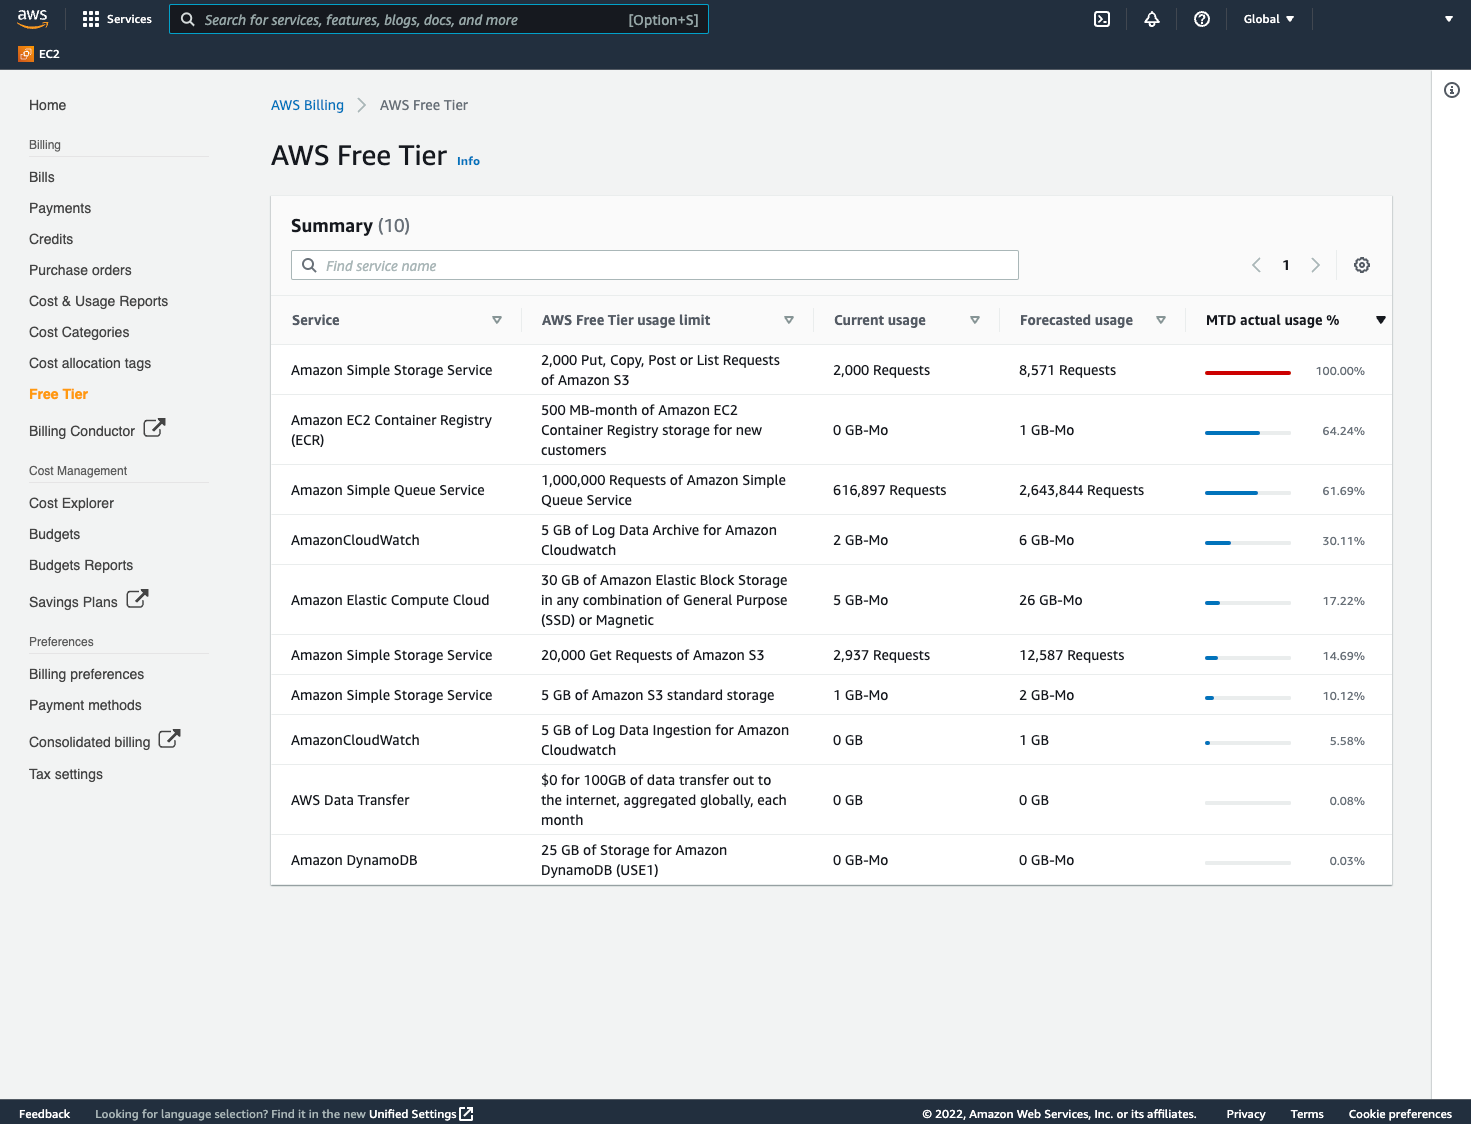Open table preferences gear icon
The image size is (1471, 1124).
[1362, 265]
